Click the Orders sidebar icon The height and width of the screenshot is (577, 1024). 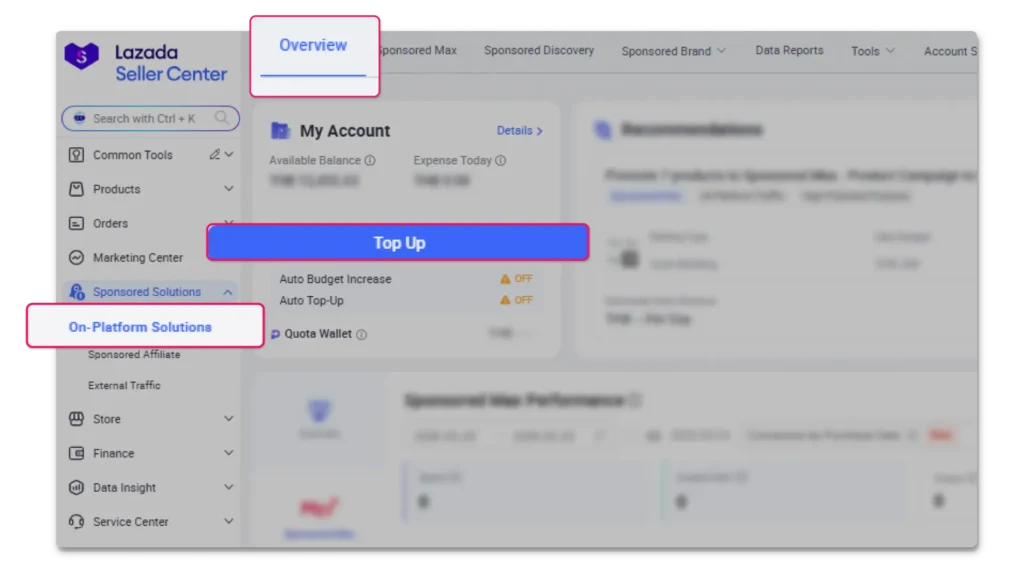(76, 223)
